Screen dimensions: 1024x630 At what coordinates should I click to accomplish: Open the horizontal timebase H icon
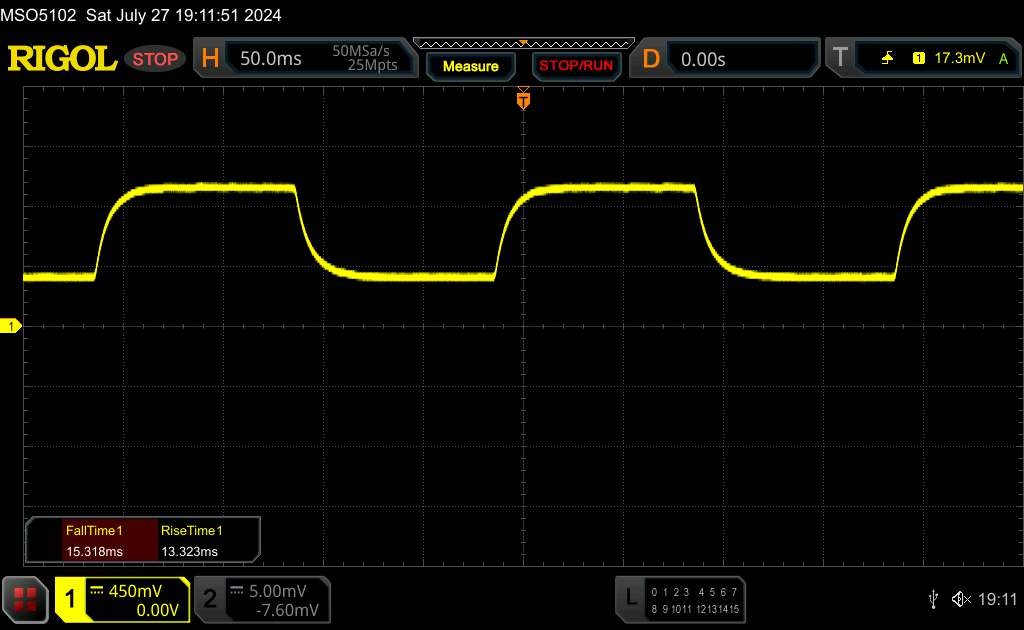[210, 59]
